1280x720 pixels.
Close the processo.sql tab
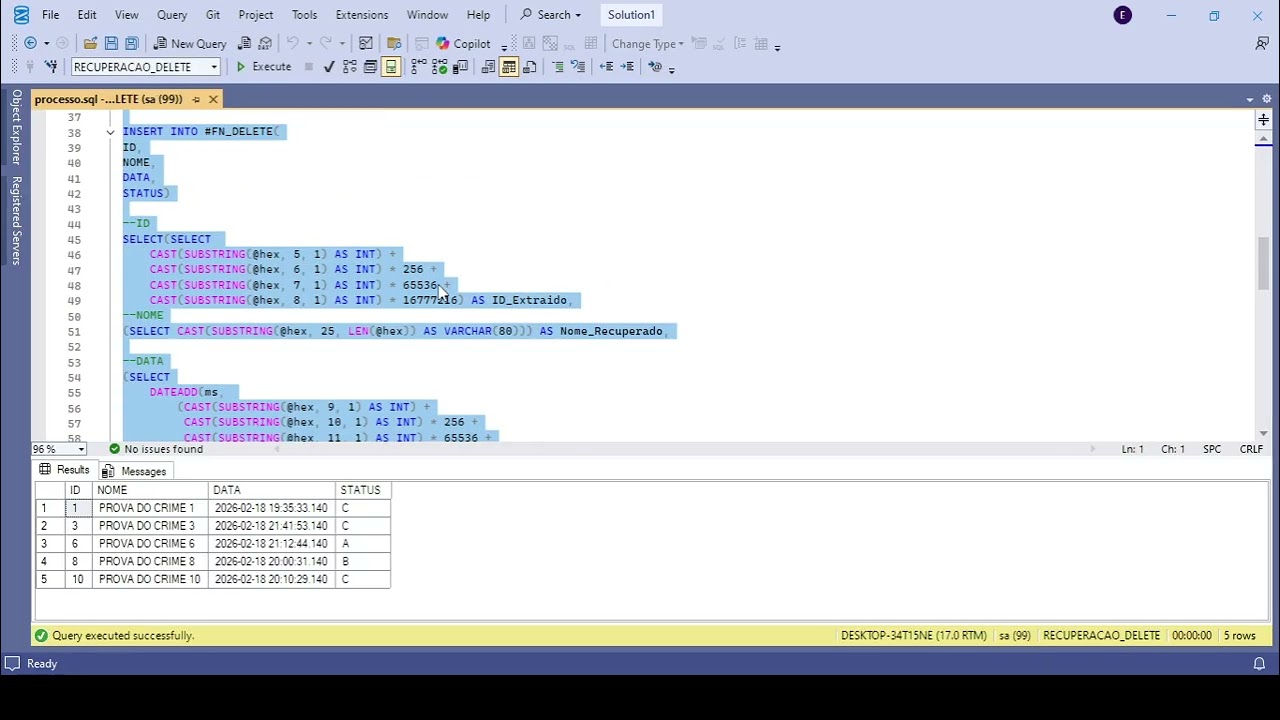[213, 99]
